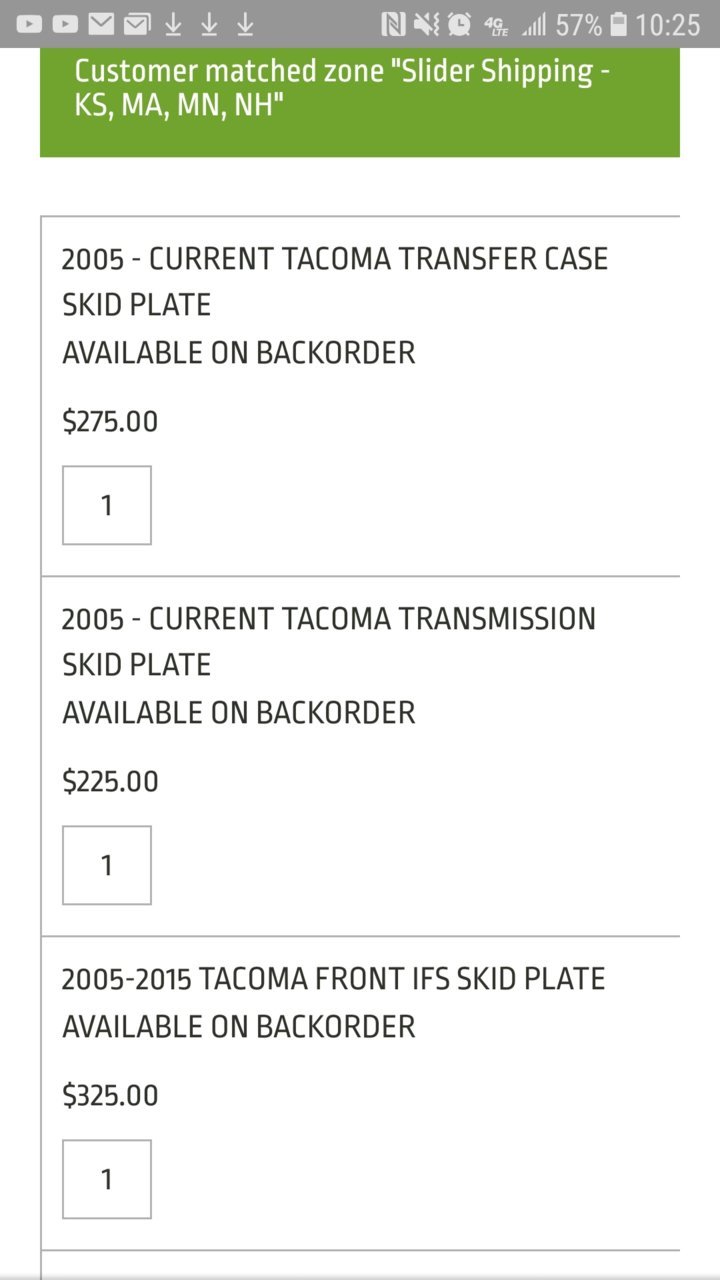Image resolution: width=720 pixels, height=1280 pixels.
Task: Open the 2005 - Current Tacoma Transfer Case Skid Plate title
Action: [335, 281]
